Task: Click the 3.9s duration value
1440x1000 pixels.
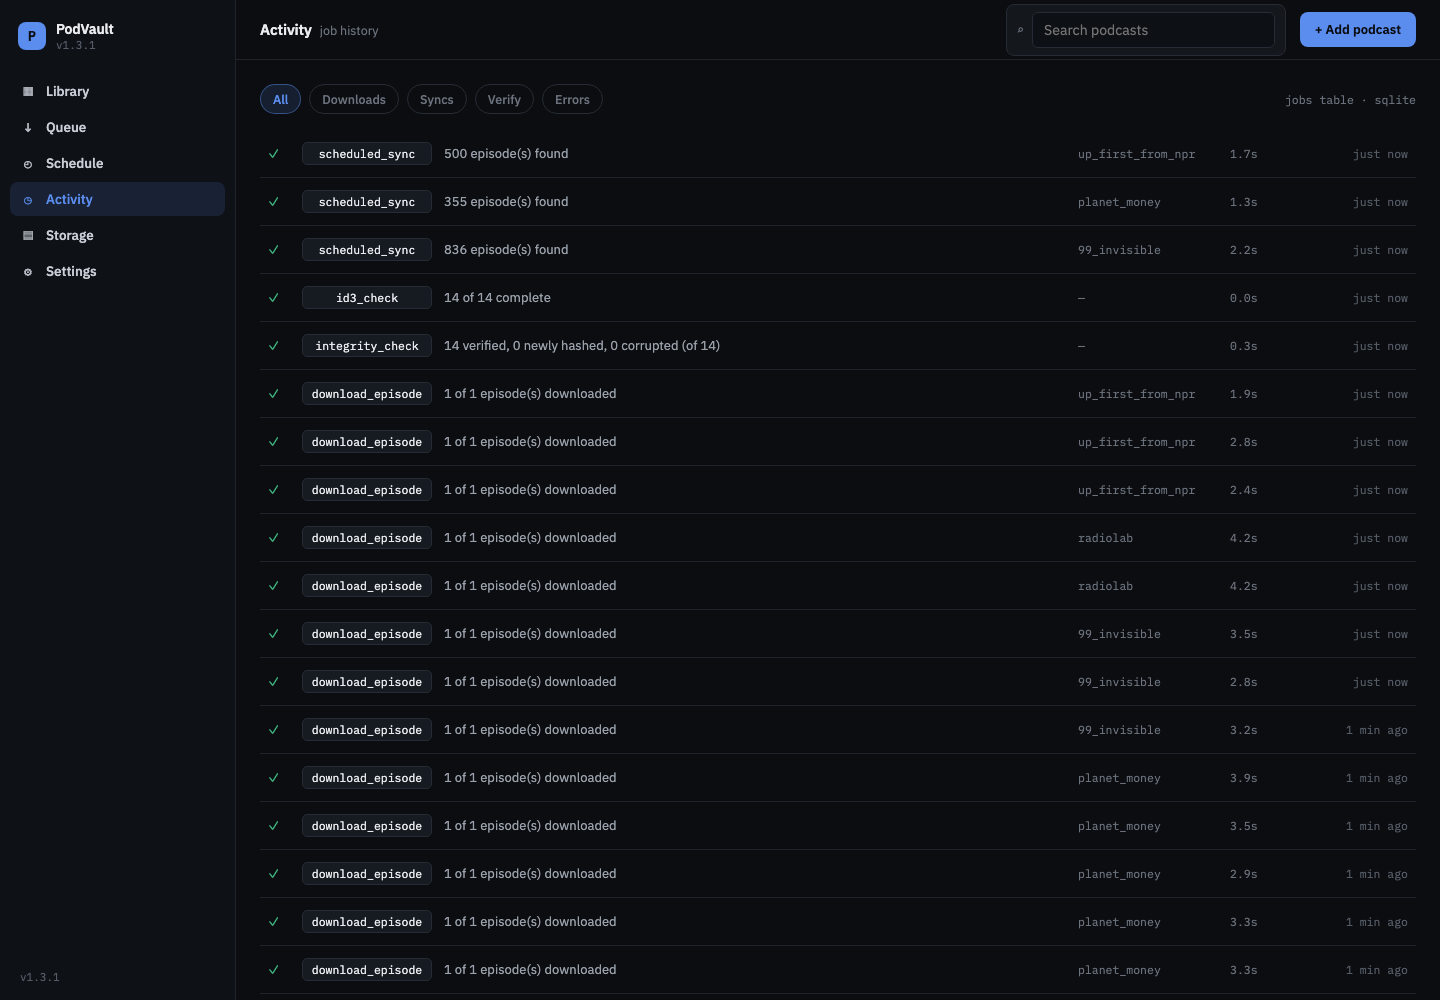Action: (x=1243, y=778)
